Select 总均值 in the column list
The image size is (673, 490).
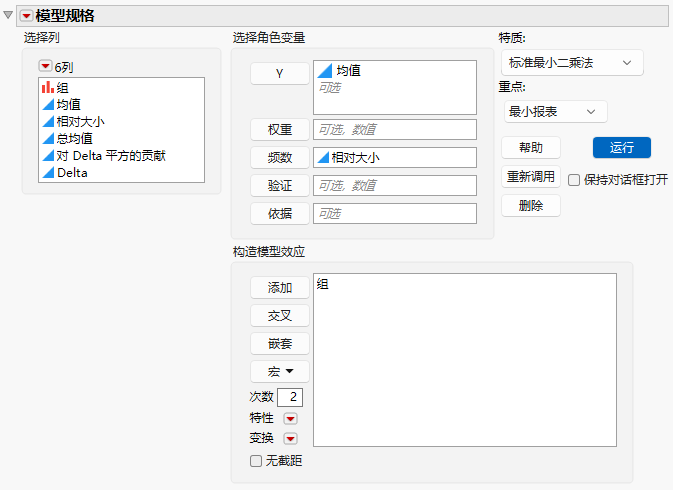point(75,139)
